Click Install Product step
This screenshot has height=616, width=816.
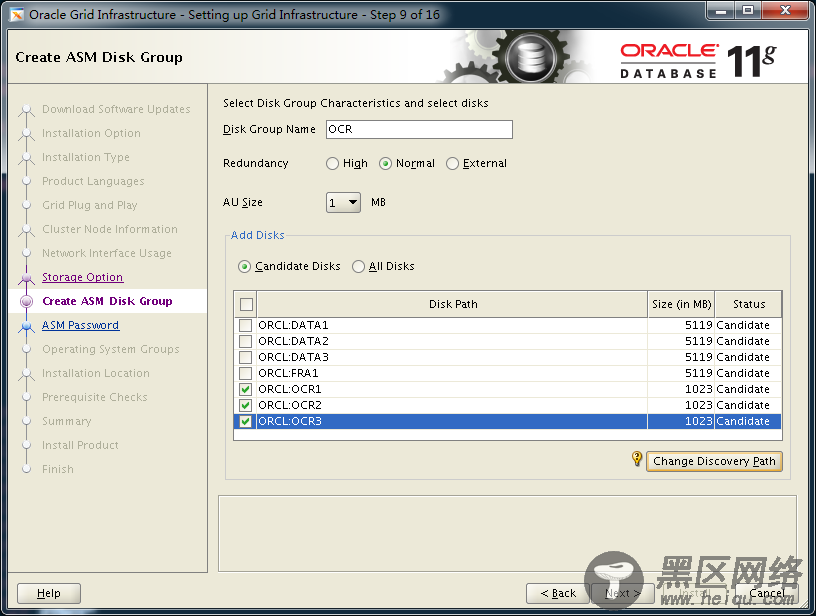pyautogui.click(x=80, y=445)
